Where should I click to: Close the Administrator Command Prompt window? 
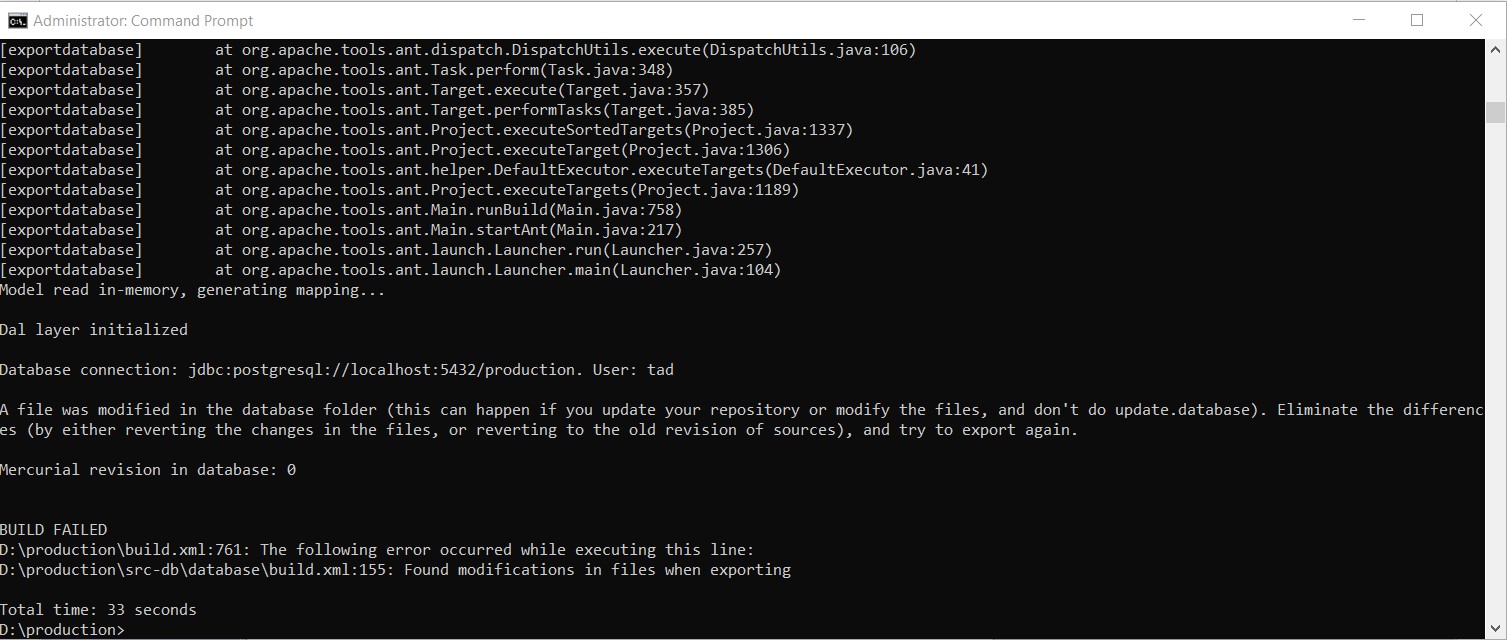(x=1475, y=20)
